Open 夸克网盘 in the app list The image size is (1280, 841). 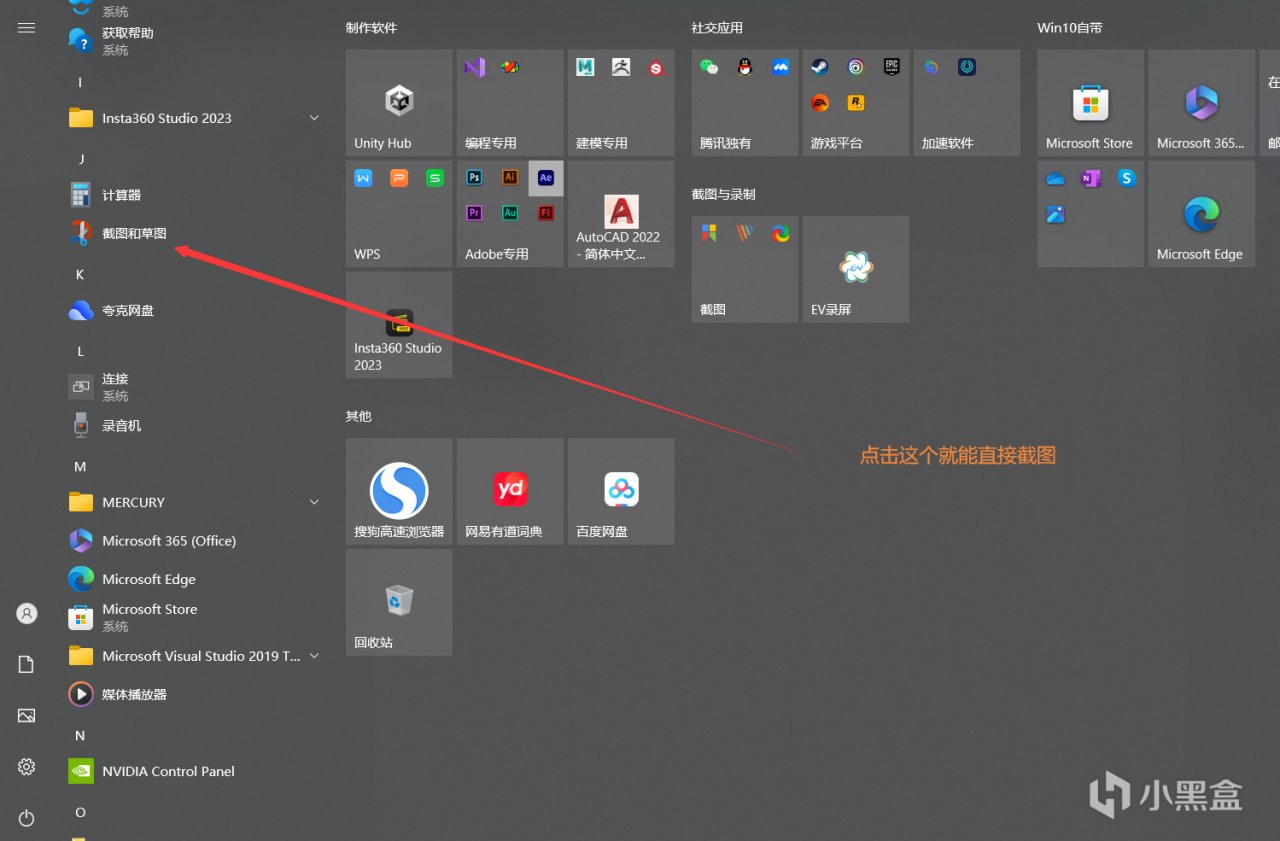coord(195,311)
